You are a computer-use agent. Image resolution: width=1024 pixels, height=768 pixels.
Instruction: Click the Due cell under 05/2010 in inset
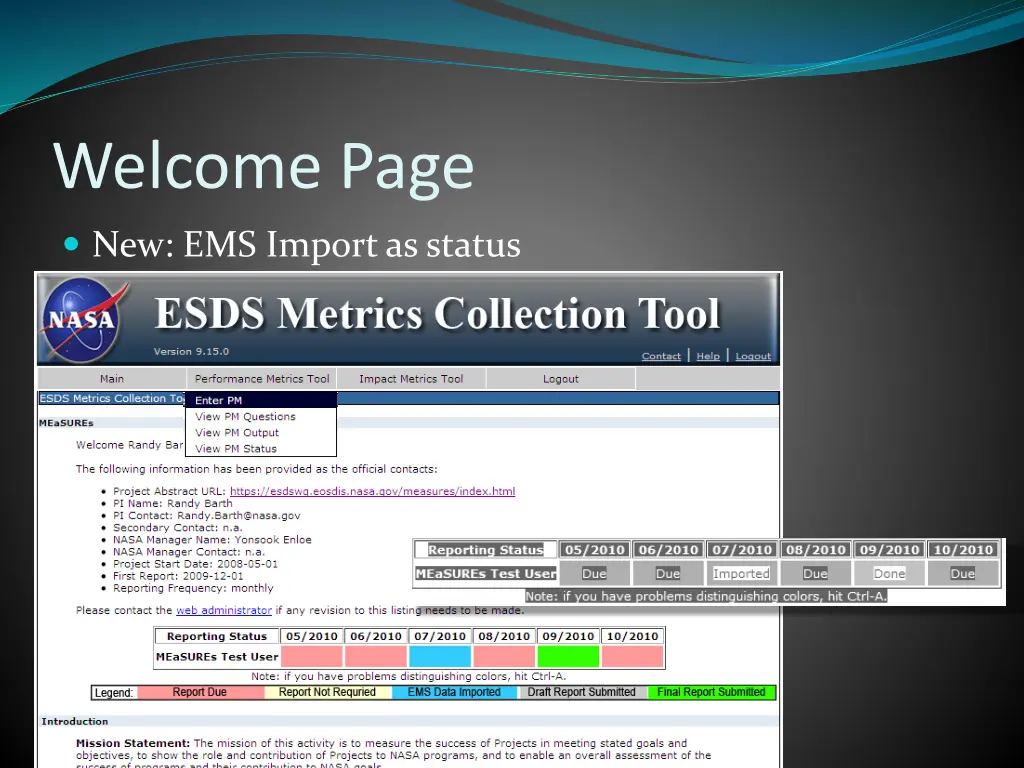tap(594, 573)
